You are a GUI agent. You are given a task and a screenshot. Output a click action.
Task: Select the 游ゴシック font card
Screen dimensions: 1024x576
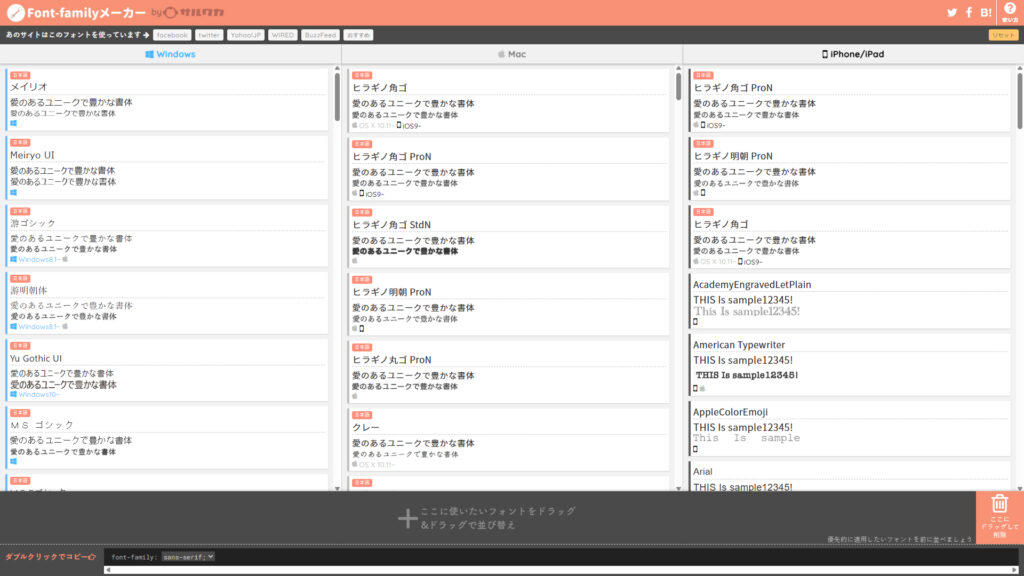[x=167, y=236]
